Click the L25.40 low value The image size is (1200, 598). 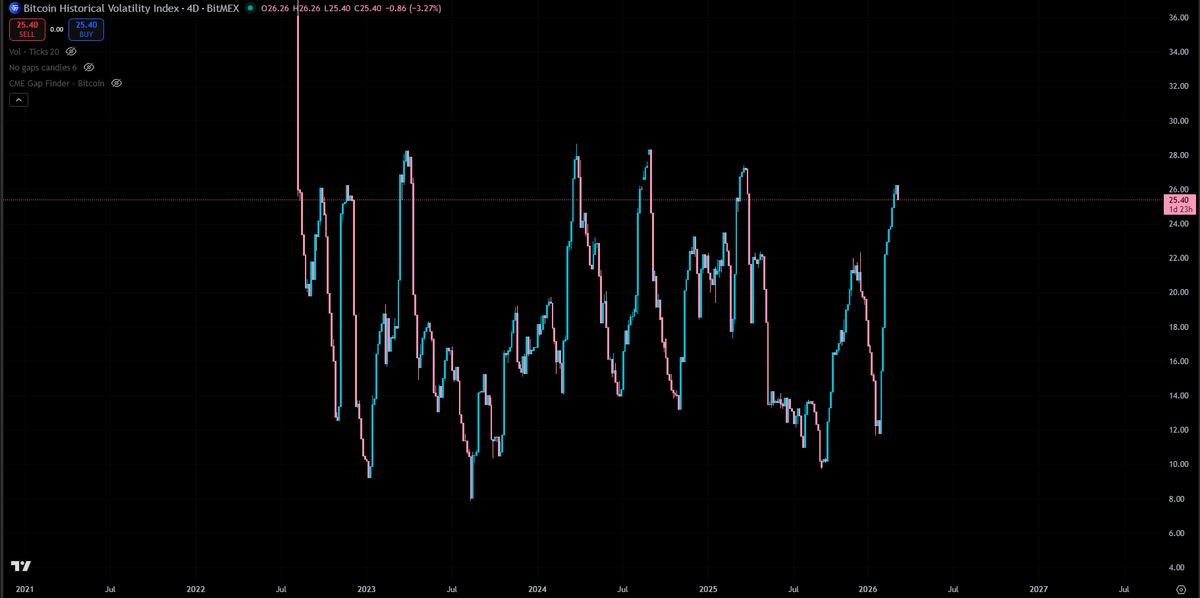point(339,8)
